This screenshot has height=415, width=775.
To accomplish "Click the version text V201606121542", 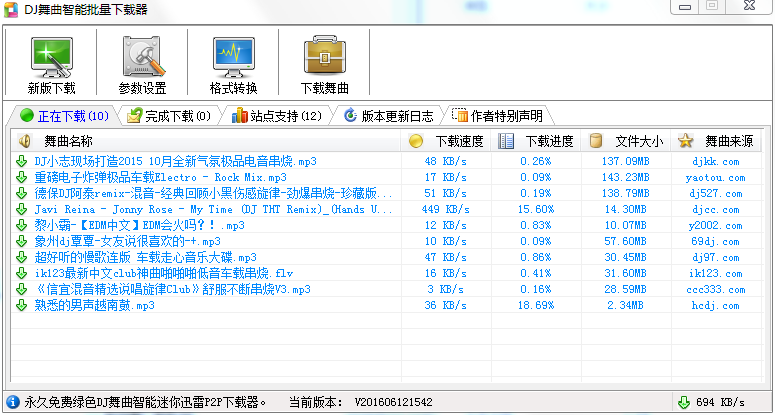I will click(x=393, y=402).
